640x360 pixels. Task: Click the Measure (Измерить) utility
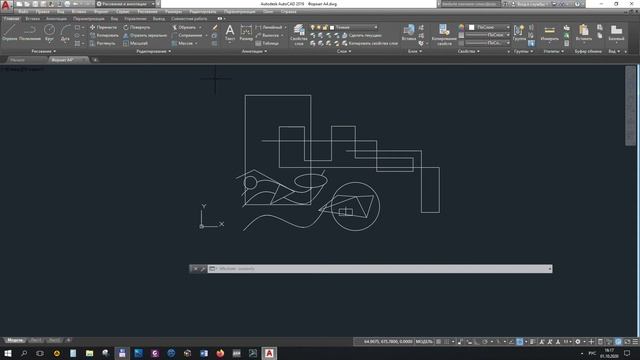coord(549,33)
